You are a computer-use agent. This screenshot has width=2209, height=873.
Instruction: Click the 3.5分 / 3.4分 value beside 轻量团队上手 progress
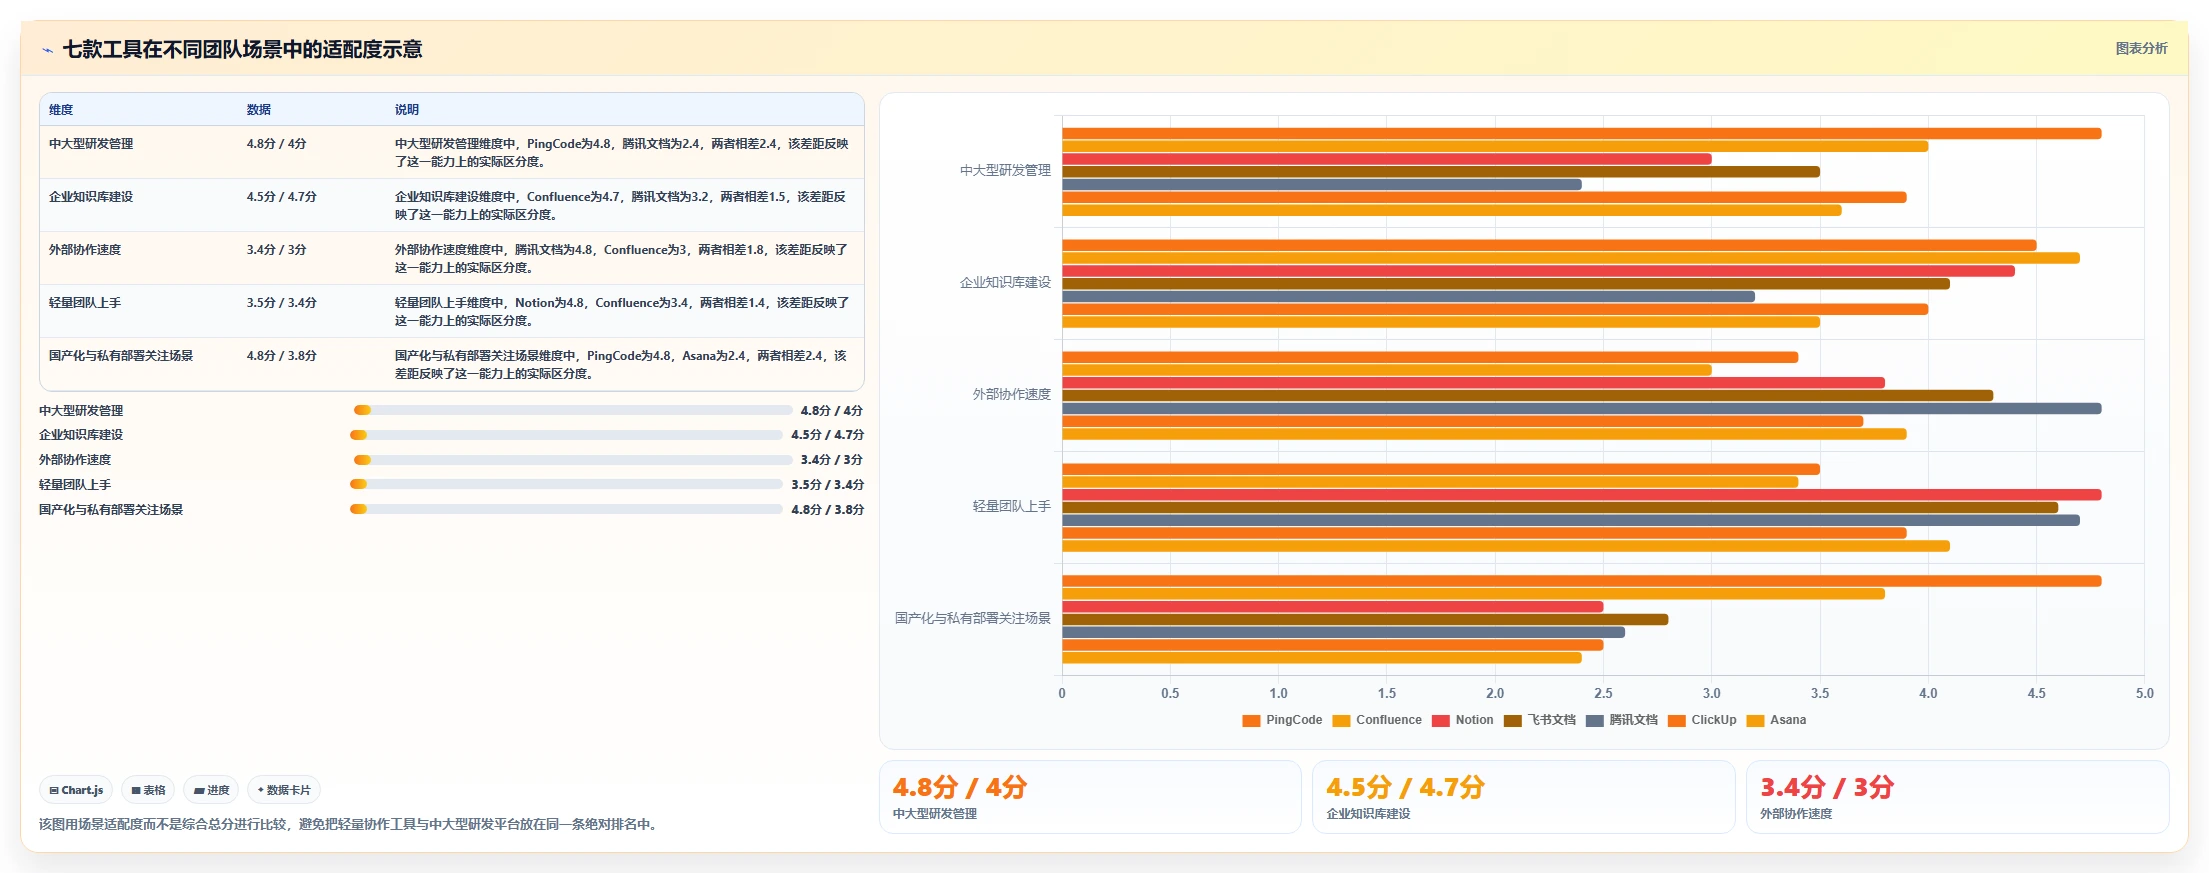point(827,485)
